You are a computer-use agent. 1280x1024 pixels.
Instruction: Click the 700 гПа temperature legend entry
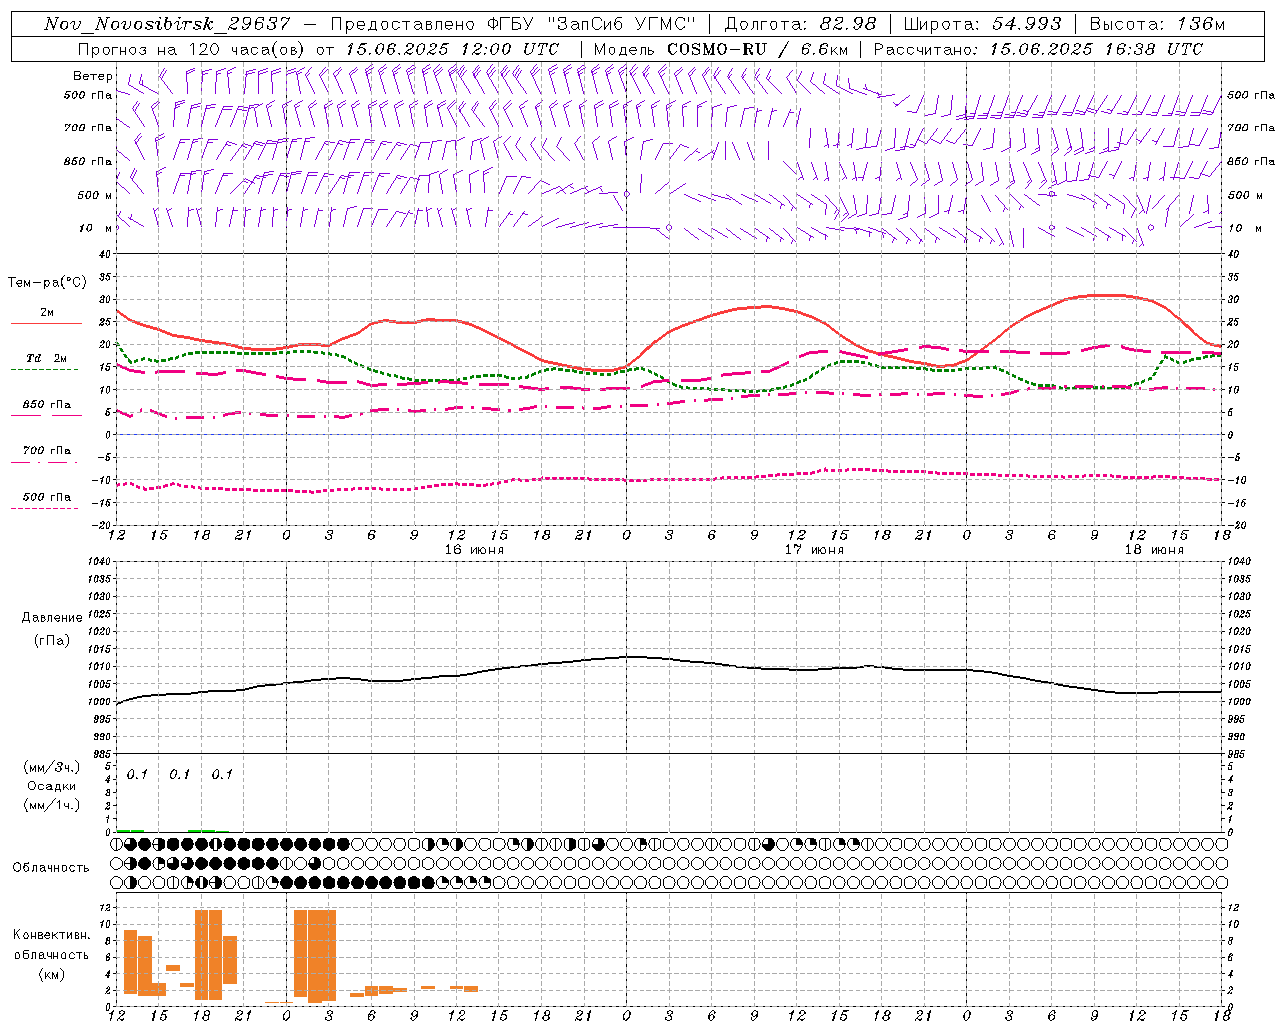pyautogui.click(x=47, y=450)
